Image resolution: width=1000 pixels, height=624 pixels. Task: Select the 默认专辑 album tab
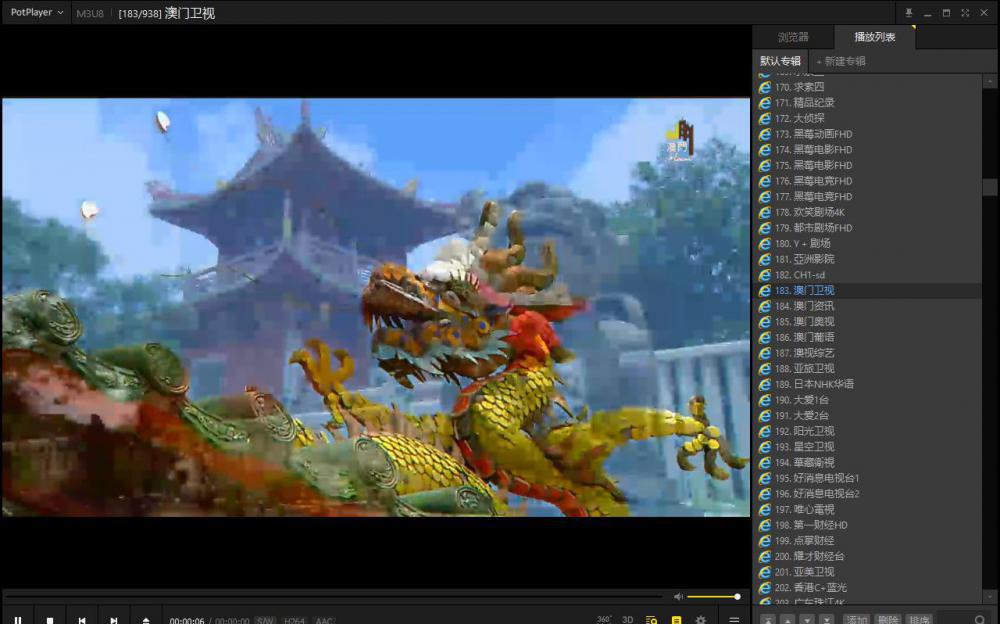[780, 61]
